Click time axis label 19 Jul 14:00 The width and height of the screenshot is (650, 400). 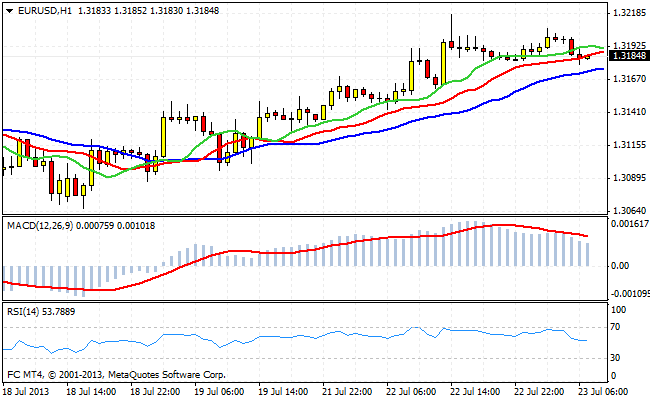(283, 392)
